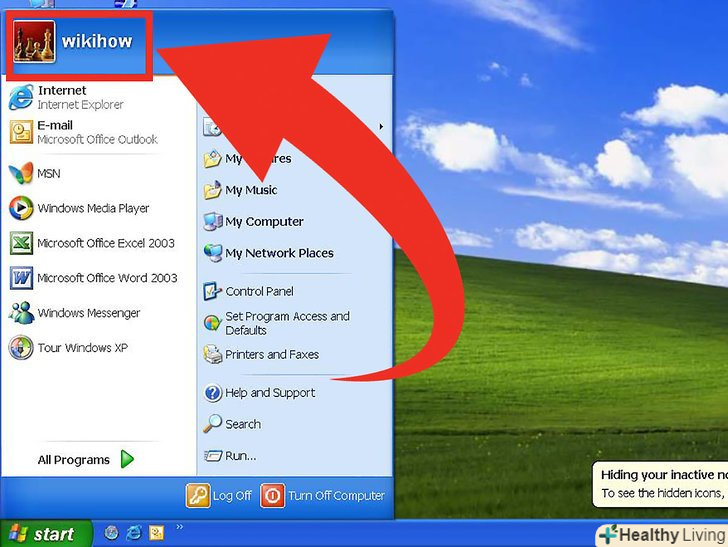This screenshot has width=728, height=547.
Task: Click the Microsoft Office Word 2003 icon
Action: [21, 278]
